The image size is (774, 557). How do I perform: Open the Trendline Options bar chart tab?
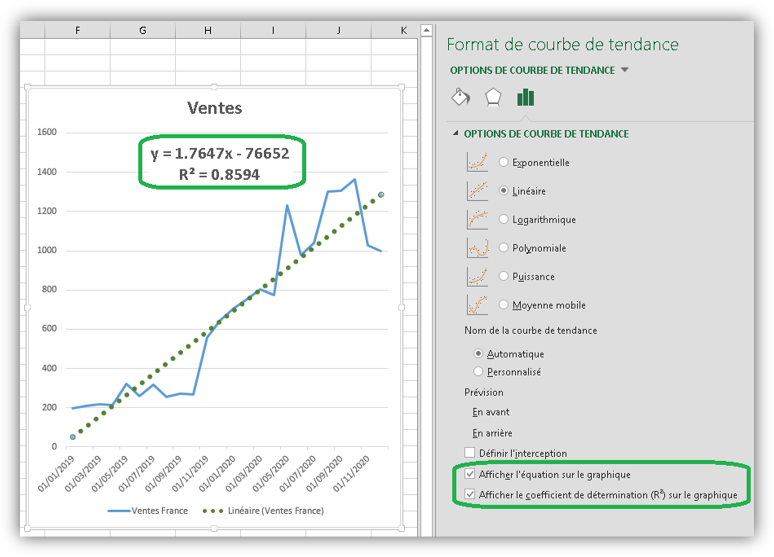[x=525, y=97]
